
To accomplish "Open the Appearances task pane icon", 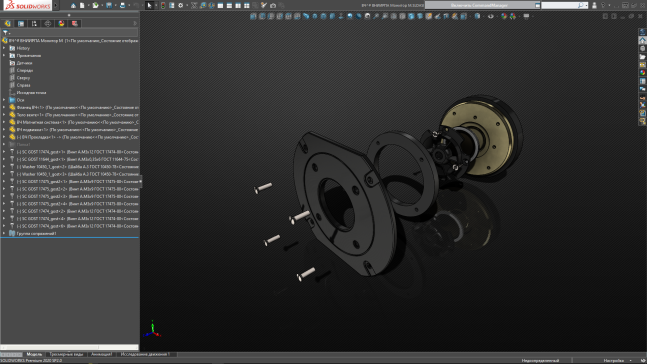I will [642, 73].
